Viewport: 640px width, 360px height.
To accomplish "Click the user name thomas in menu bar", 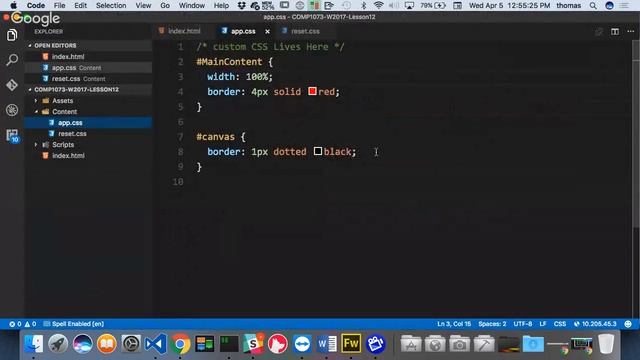I will point(569,5).
